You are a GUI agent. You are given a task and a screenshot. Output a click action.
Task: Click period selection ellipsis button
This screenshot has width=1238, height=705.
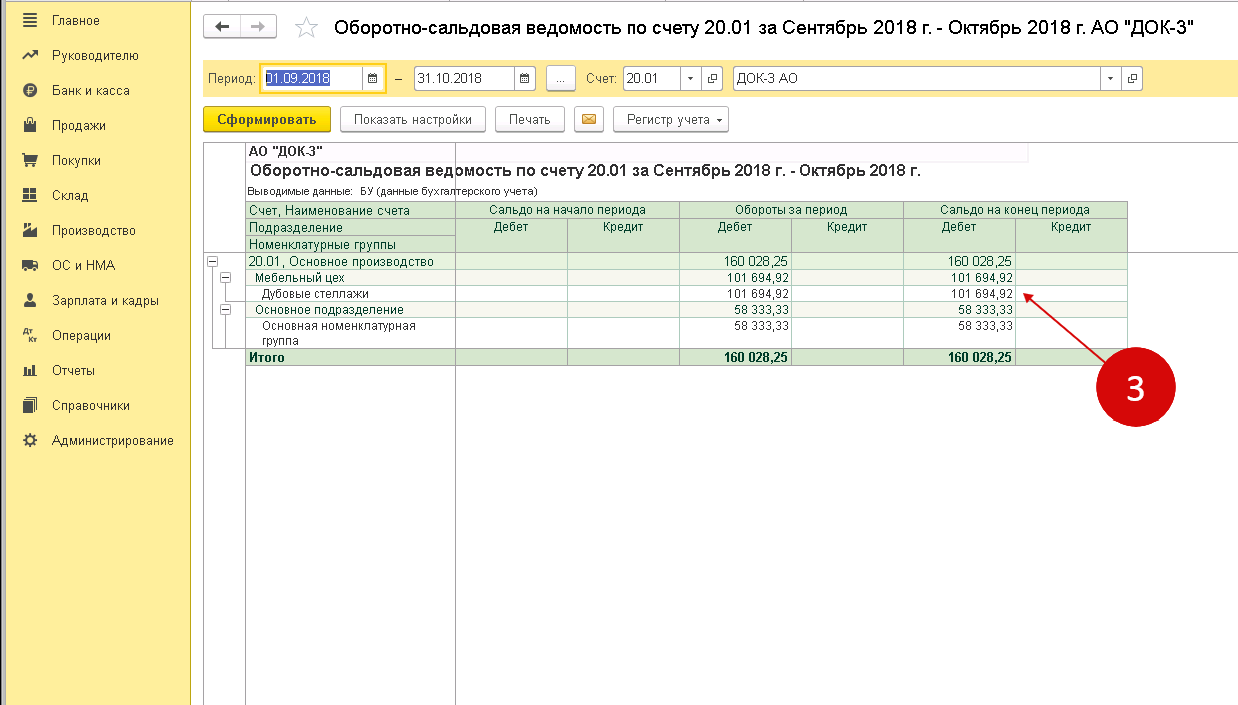click(561, 78)
